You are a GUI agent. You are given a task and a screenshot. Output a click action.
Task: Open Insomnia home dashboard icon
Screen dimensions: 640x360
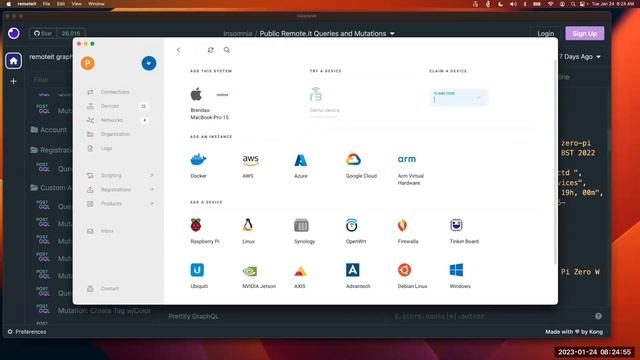click(x=13, y=61)
